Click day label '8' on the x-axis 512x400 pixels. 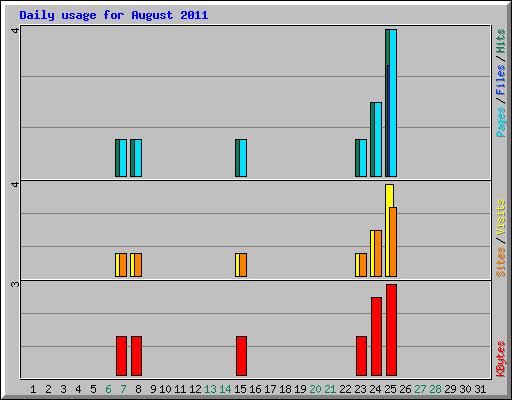pyautogui.click(x=138, y=389)
